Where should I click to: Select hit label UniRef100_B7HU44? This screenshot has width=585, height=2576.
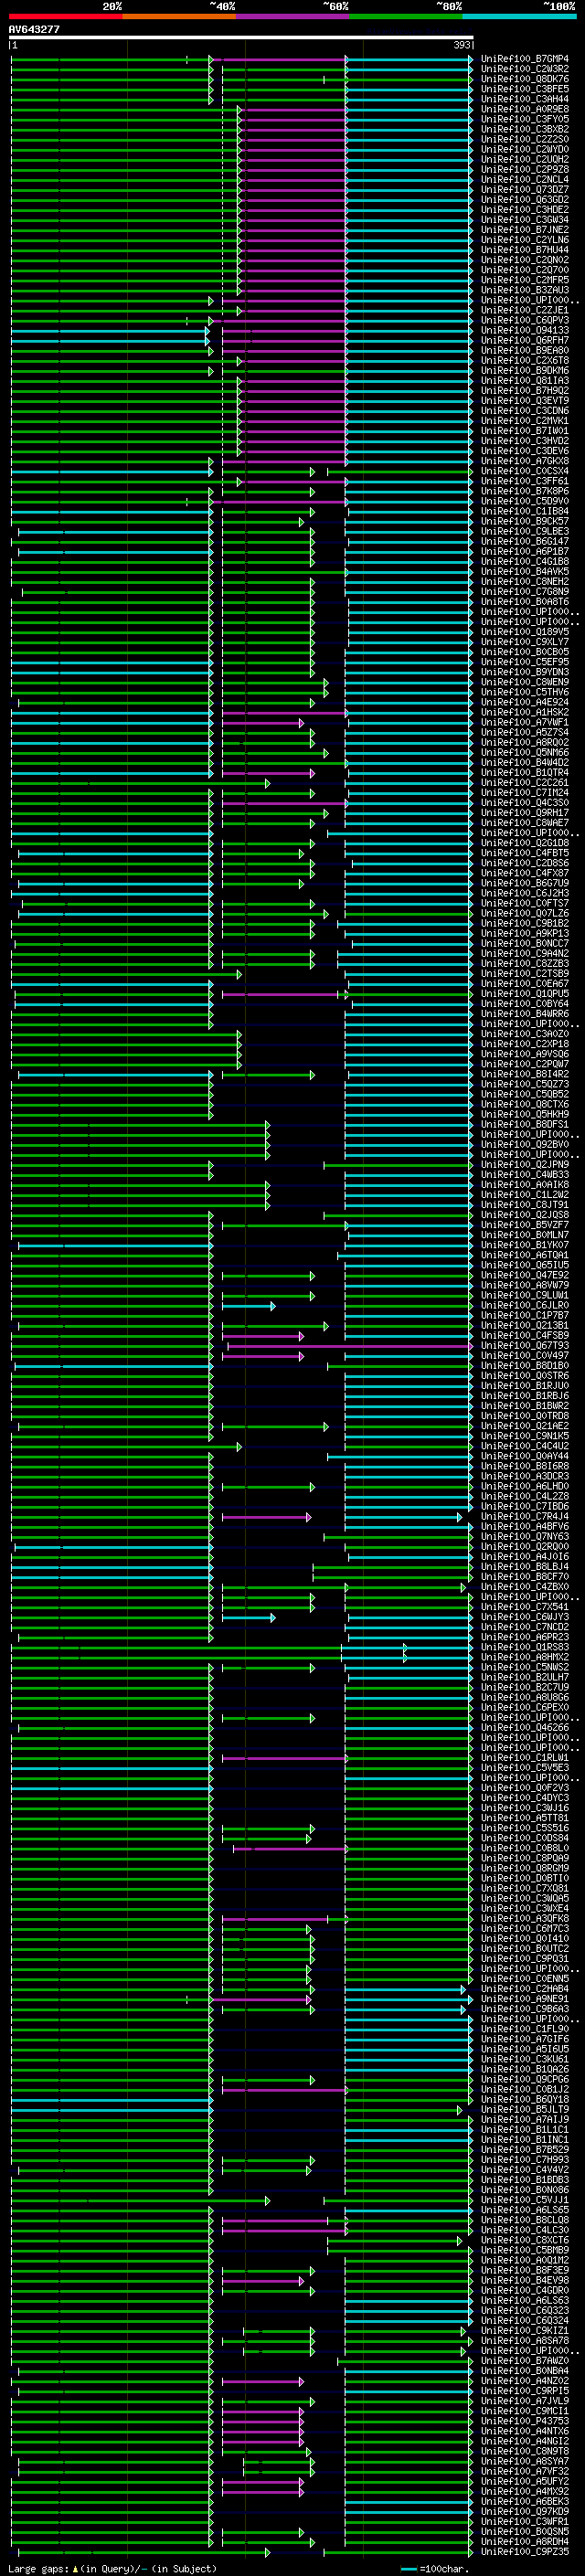click(x=525, y=250)
